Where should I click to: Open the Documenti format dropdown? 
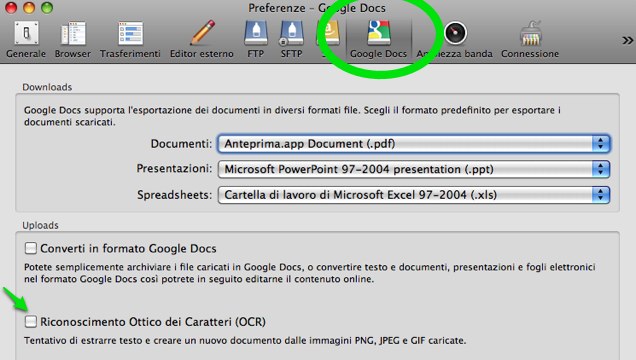(x=414, y=144)
